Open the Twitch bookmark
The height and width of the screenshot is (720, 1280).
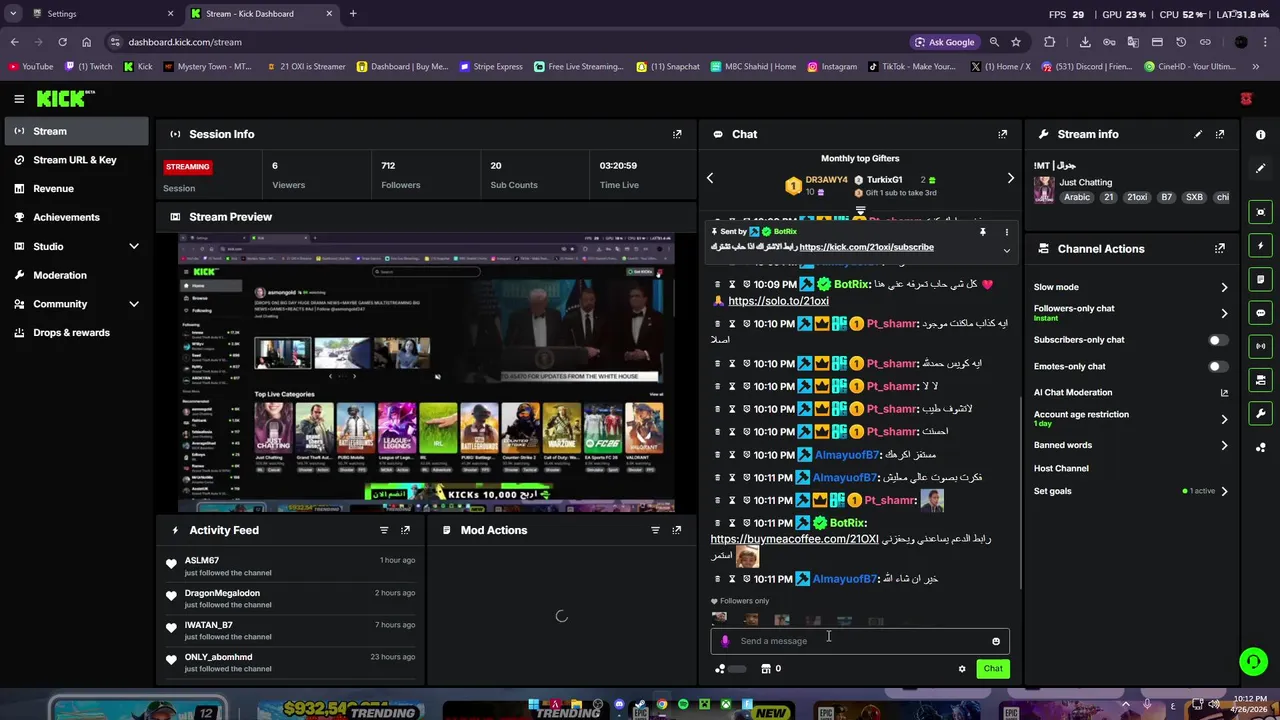point(89,67)
